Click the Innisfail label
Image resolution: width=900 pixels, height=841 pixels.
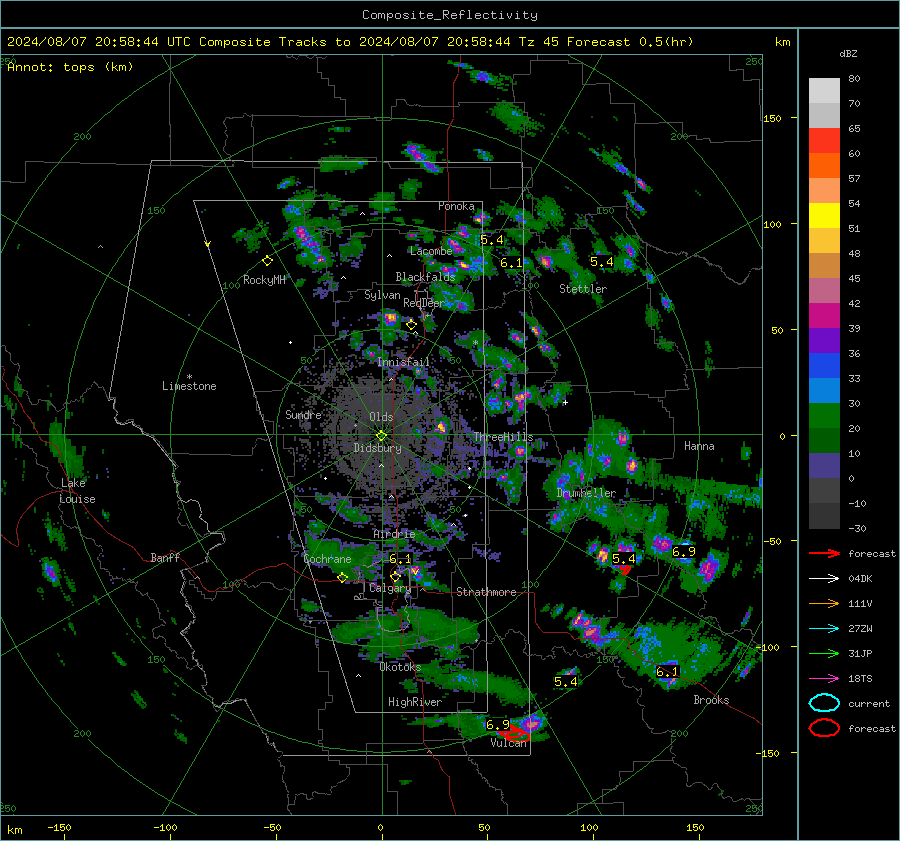[x=403, y=362]
